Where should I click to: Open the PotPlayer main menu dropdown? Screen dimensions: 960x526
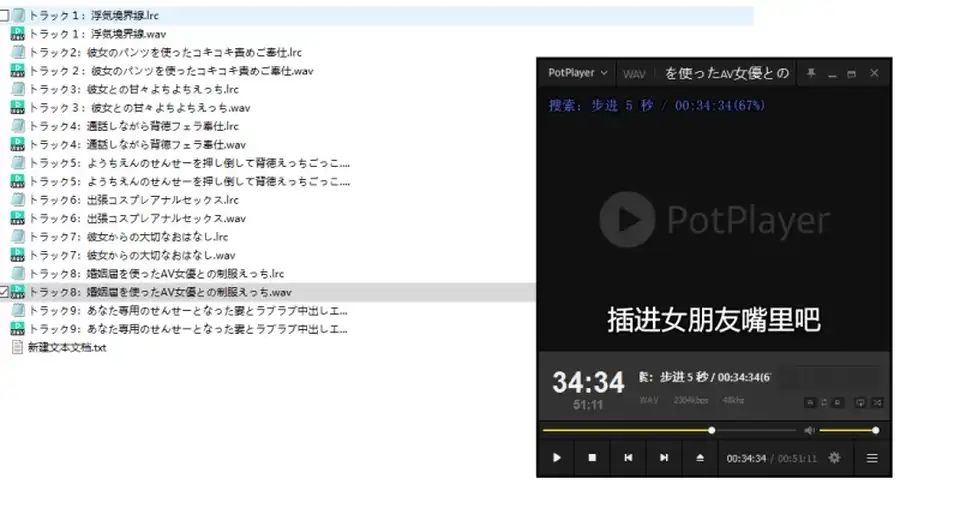[577, 73]
